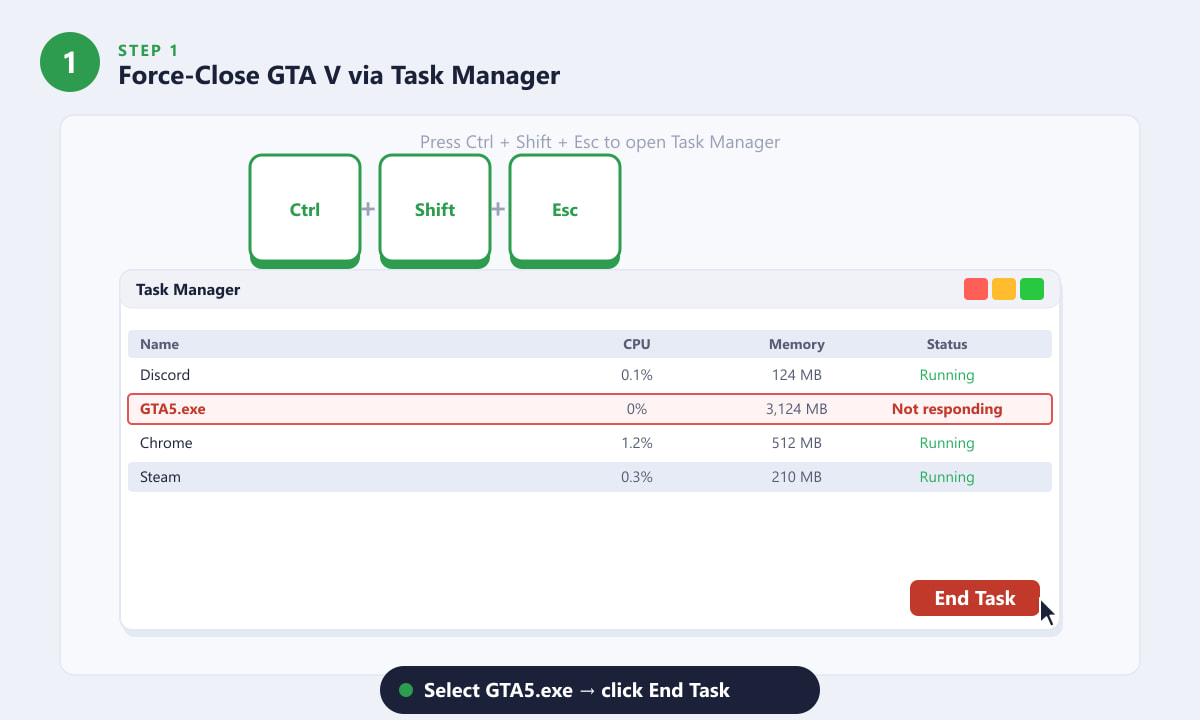Click Steam's 0.3% CPU value

coord(637,477)
